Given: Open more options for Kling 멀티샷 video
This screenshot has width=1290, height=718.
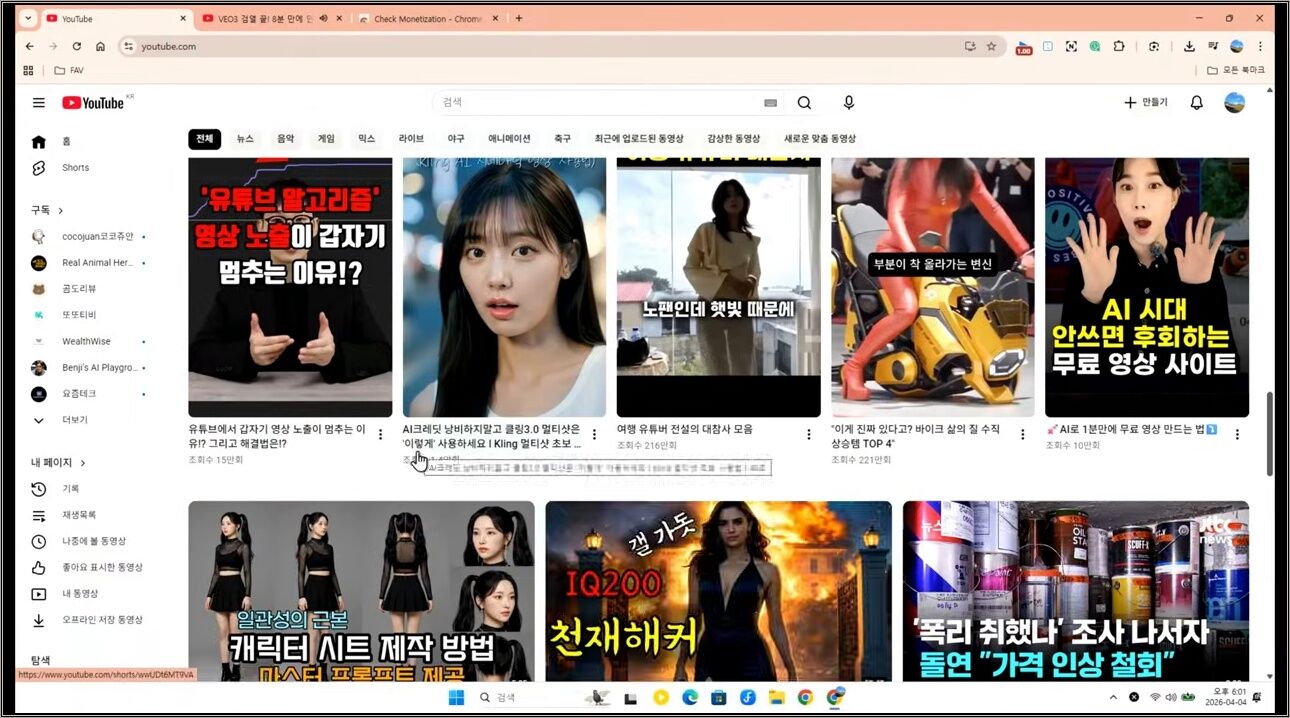Looking at the screenshot, I should 594,434.
